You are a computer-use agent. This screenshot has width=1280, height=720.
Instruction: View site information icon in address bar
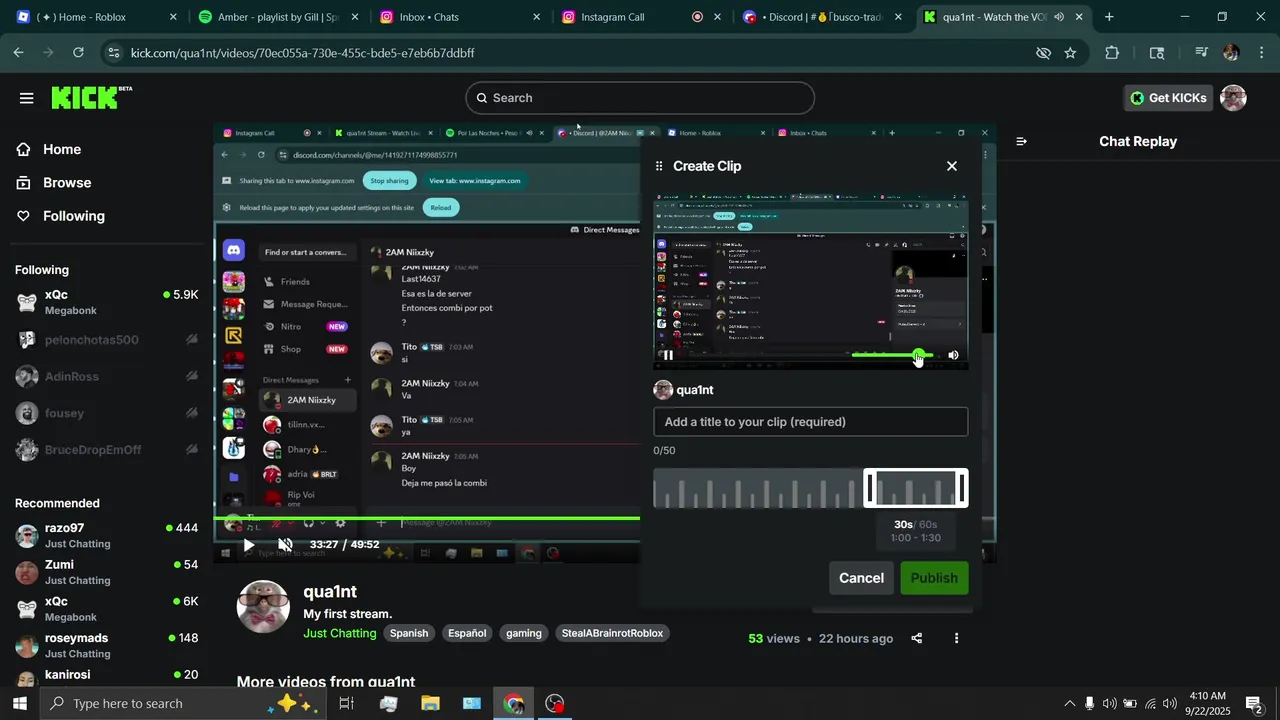click(x=113, y=53)
